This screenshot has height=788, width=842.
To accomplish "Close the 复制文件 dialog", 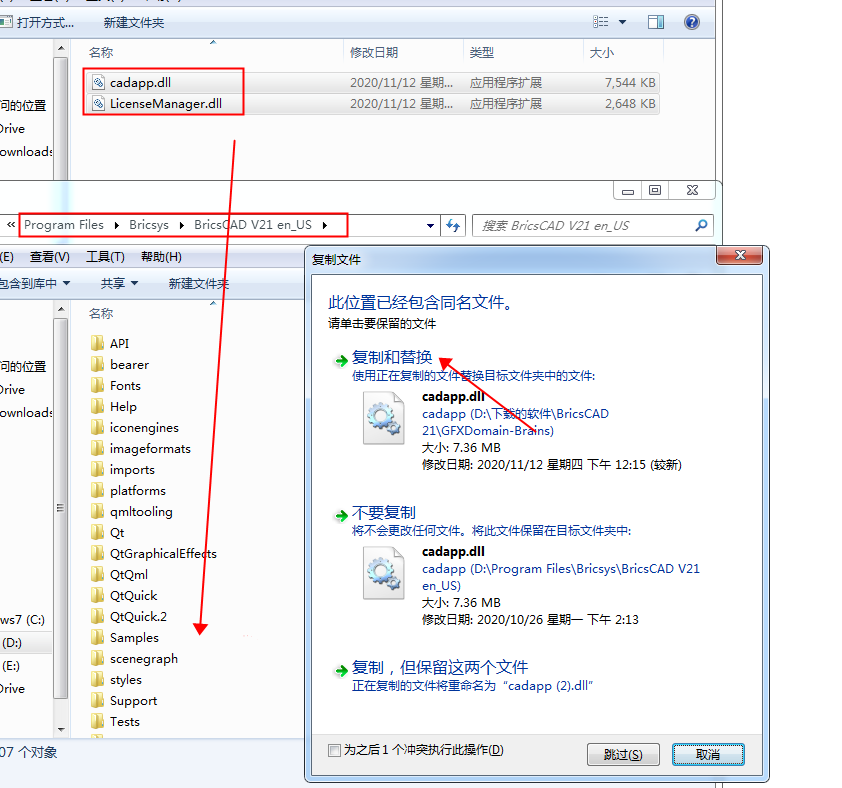I will pyautogui.click(x=739, y=255).
